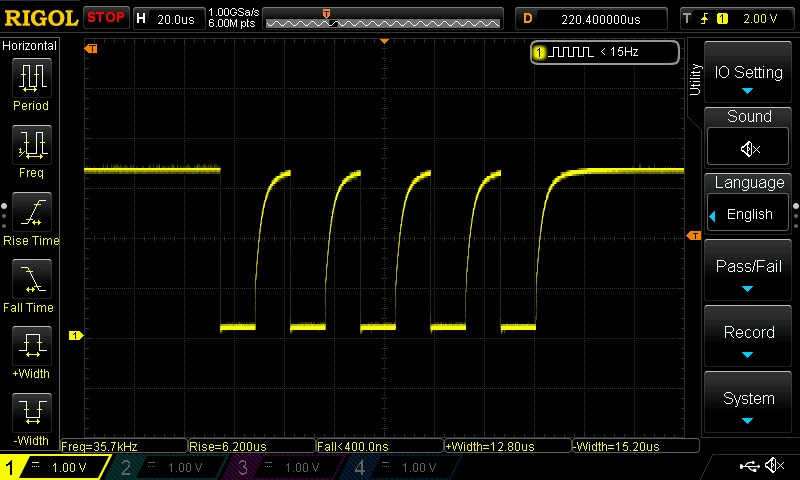The image size is (800, 480).
Task: Click the rising edge trigger icon
Action: (x=705, y=19)
